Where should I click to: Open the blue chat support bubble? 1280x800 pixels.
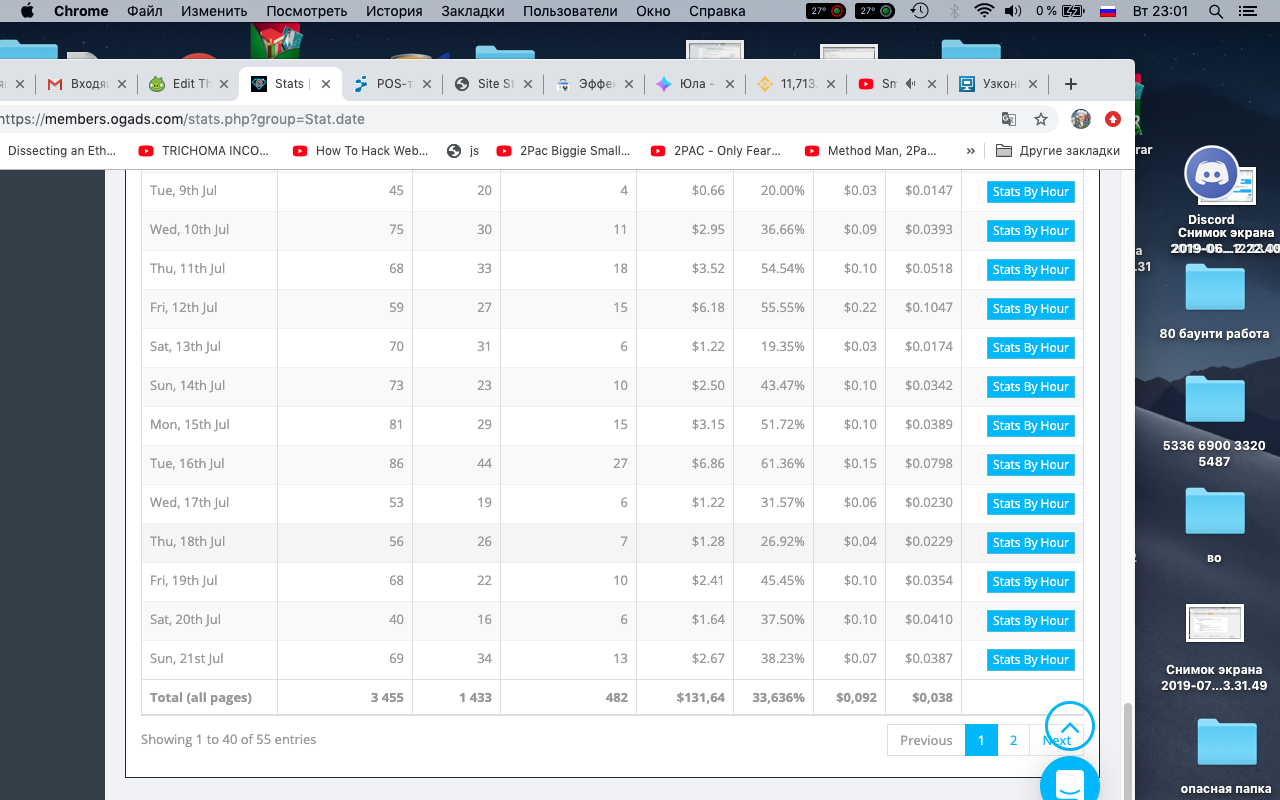[x=1070, y=780]
